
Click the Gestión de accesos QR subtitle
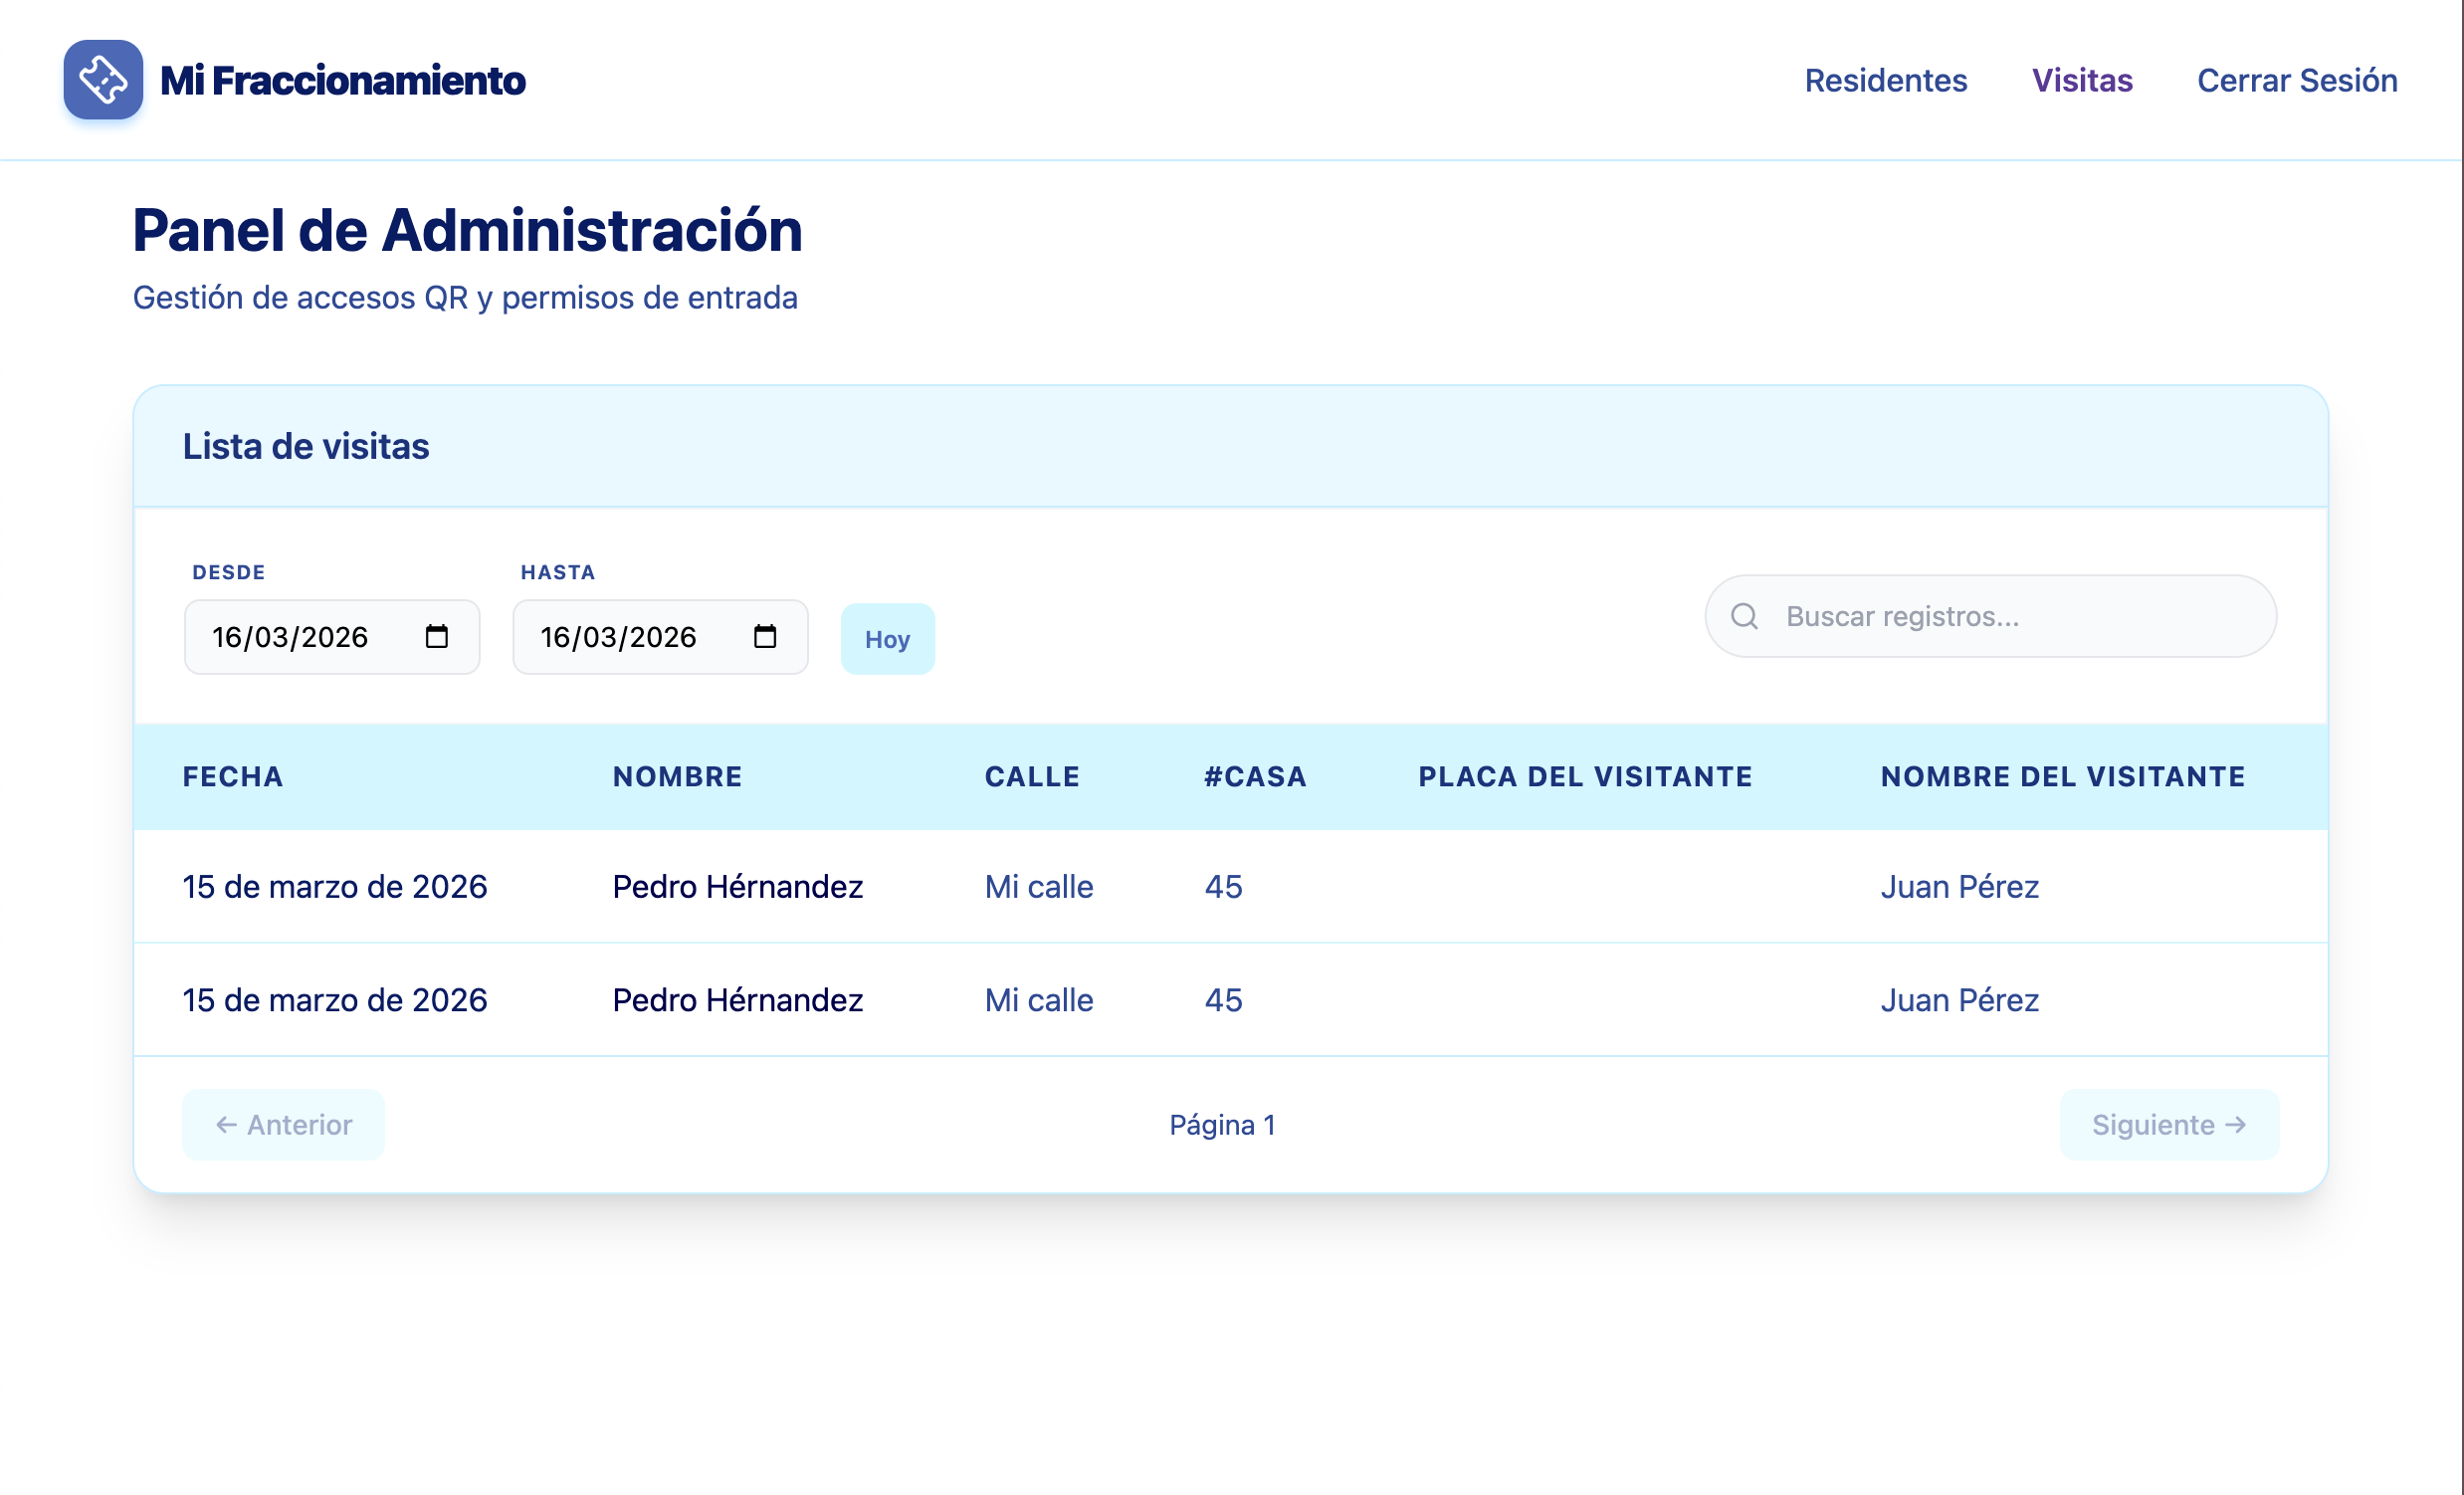coord(465,298)
